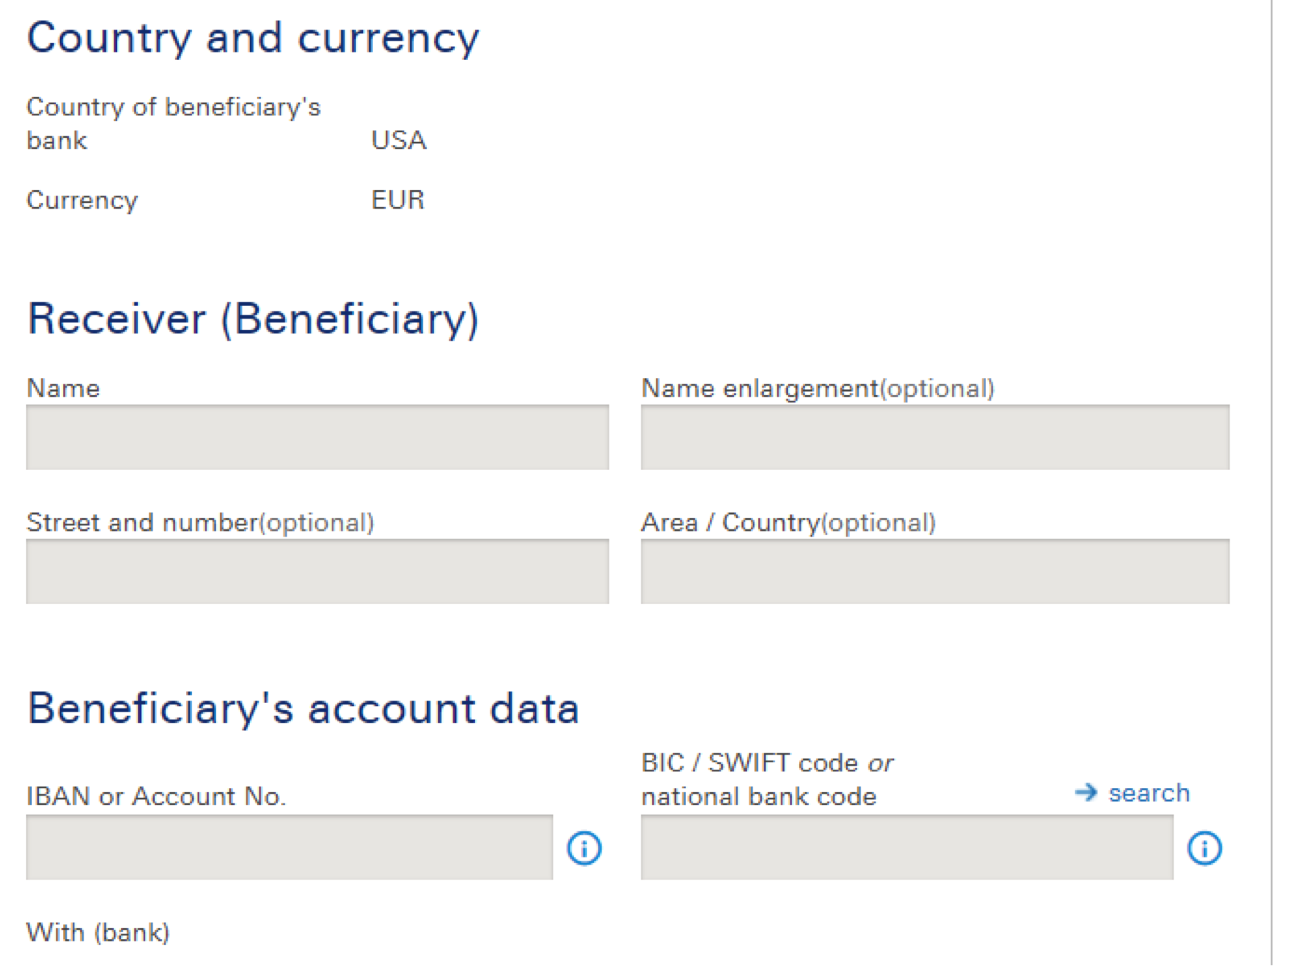Click the info icon beside IBAN field

point(584,848)
